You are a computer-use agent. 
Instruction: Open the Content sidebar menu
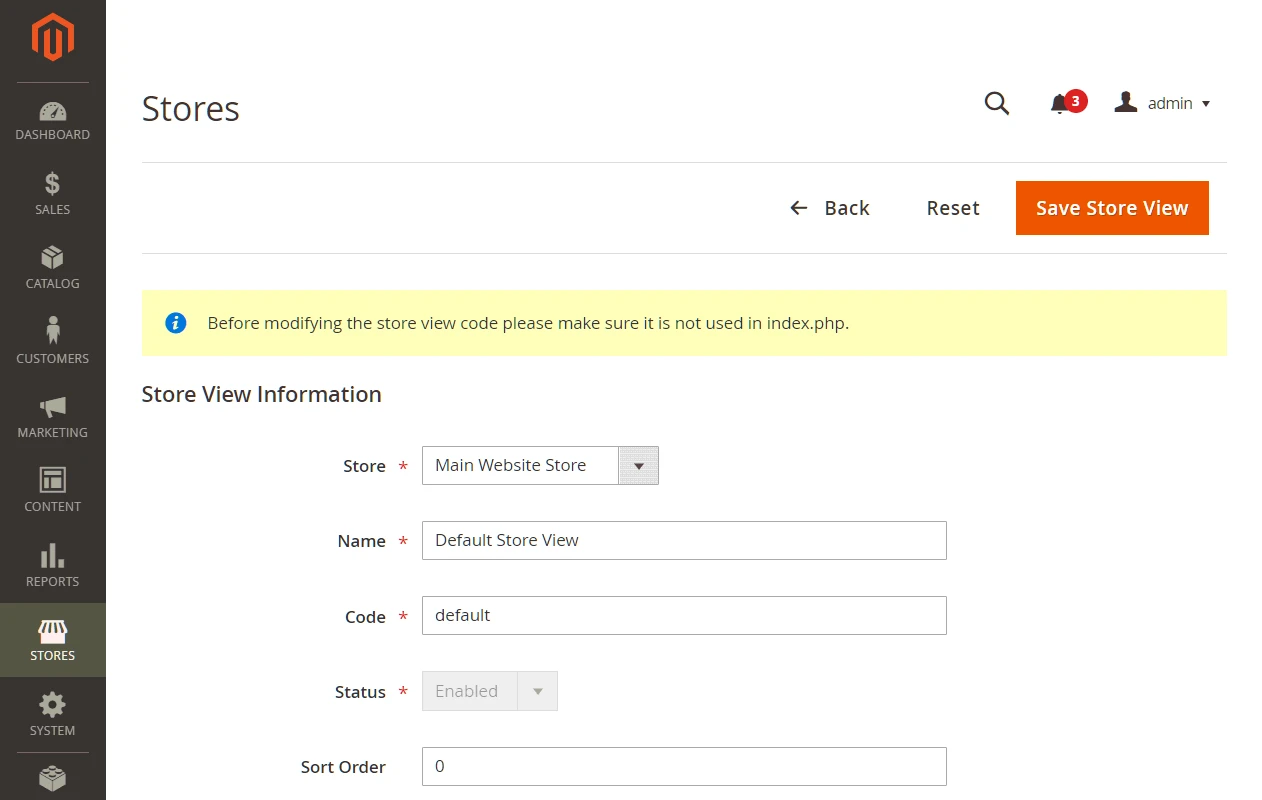52,491
